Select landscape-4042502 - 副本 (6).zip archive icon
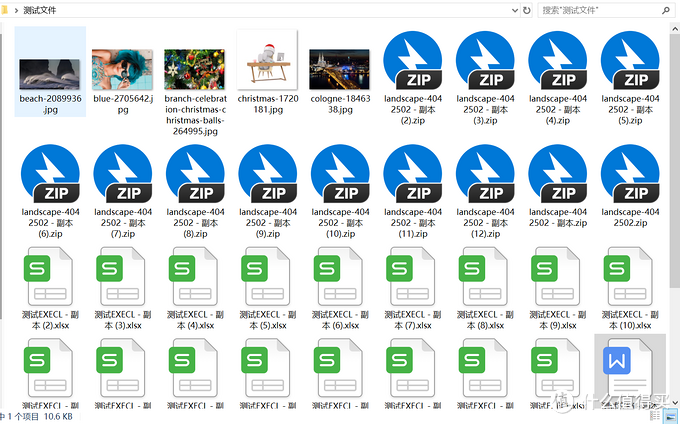680x424 pixels. [50, 173]
